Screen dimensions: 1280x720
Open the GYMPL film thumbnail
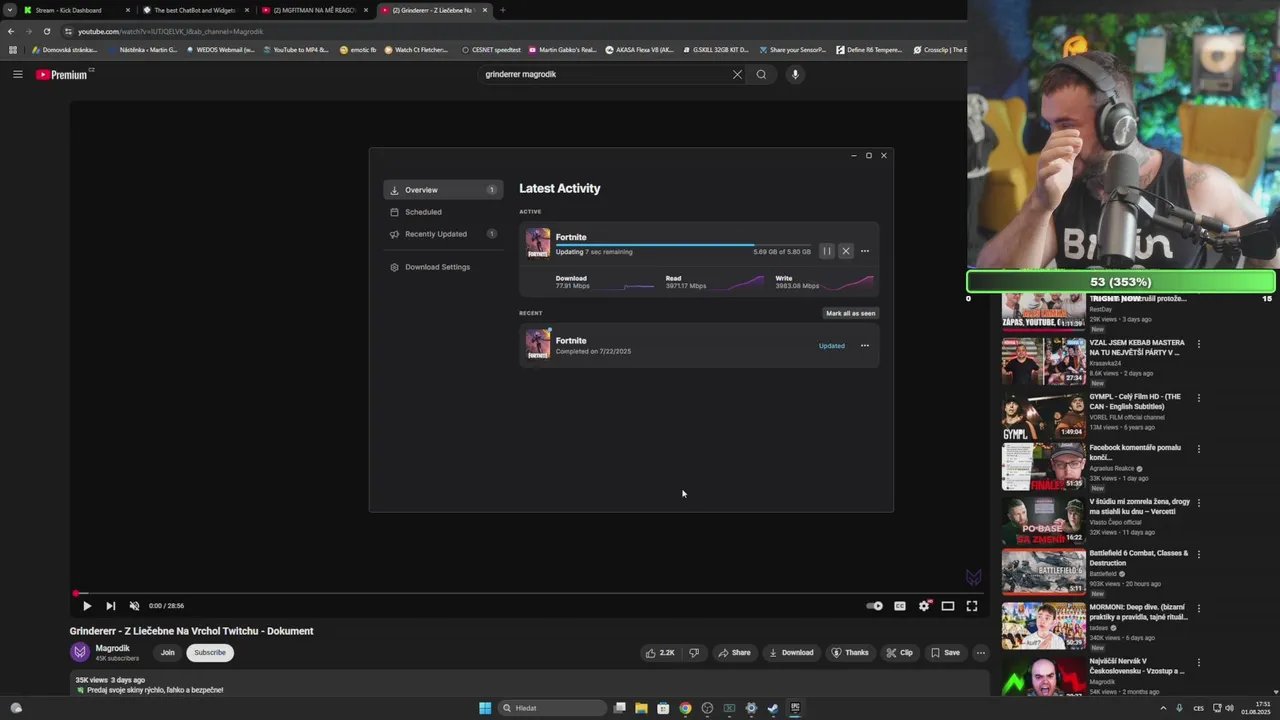(1043, 416)
